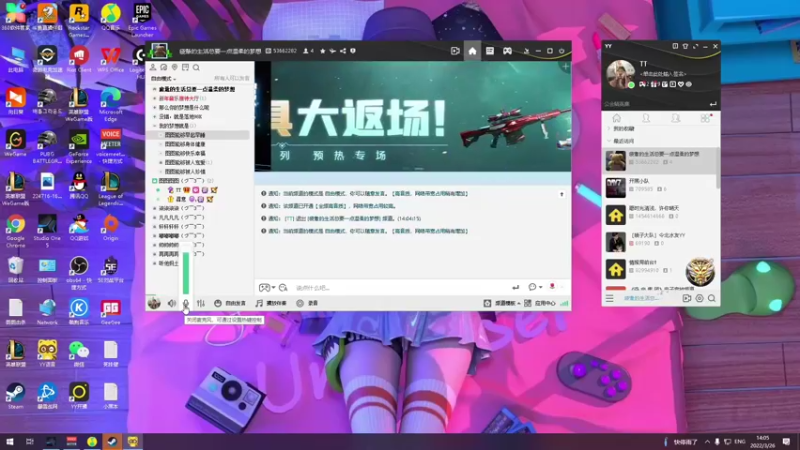The height and width of the screenshot is (450, 800).
Task: Click the network signal strength indicator
Action: (x=564, y=303)
